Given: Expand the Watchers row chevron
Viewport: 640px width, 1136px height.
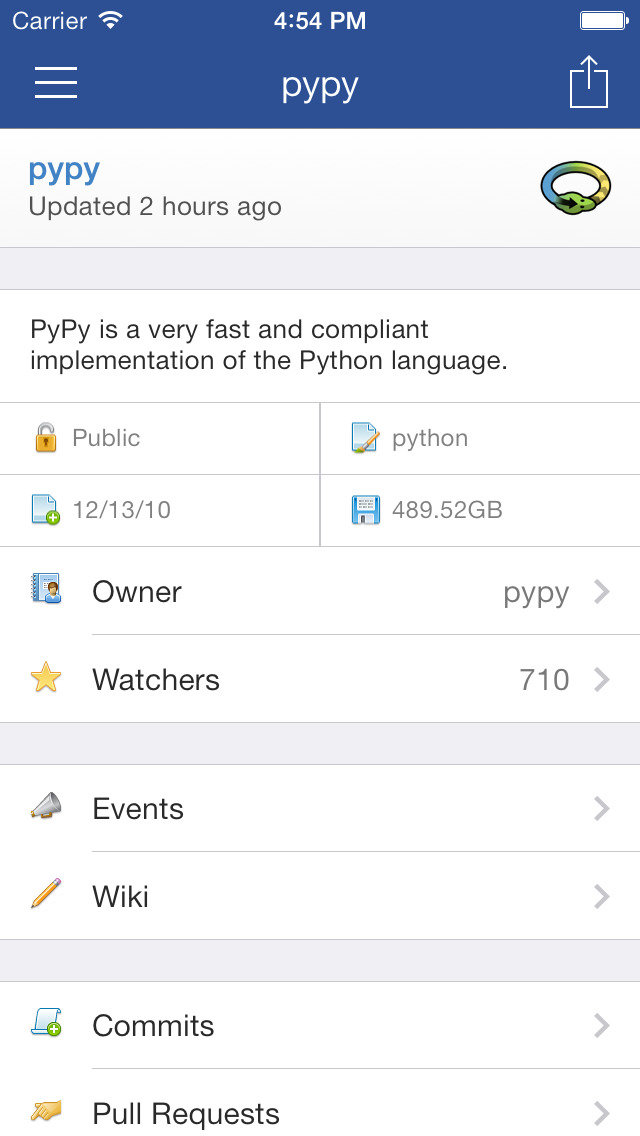Looking at the screenshot, I should tap(601, 680).
